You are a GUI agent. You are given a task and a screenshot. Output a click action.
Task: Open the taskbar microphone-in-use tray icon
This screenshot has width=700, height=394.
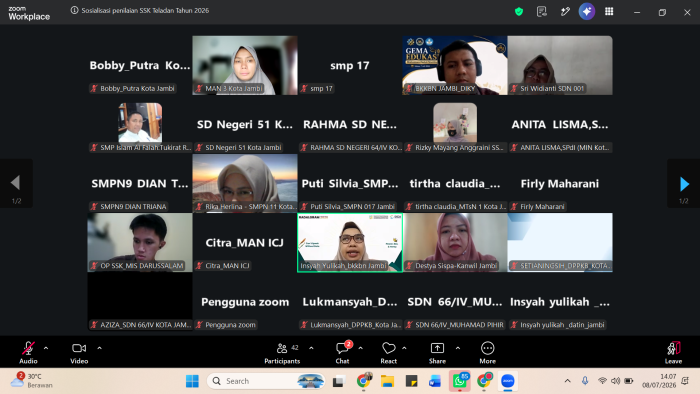tap(585, 381)
